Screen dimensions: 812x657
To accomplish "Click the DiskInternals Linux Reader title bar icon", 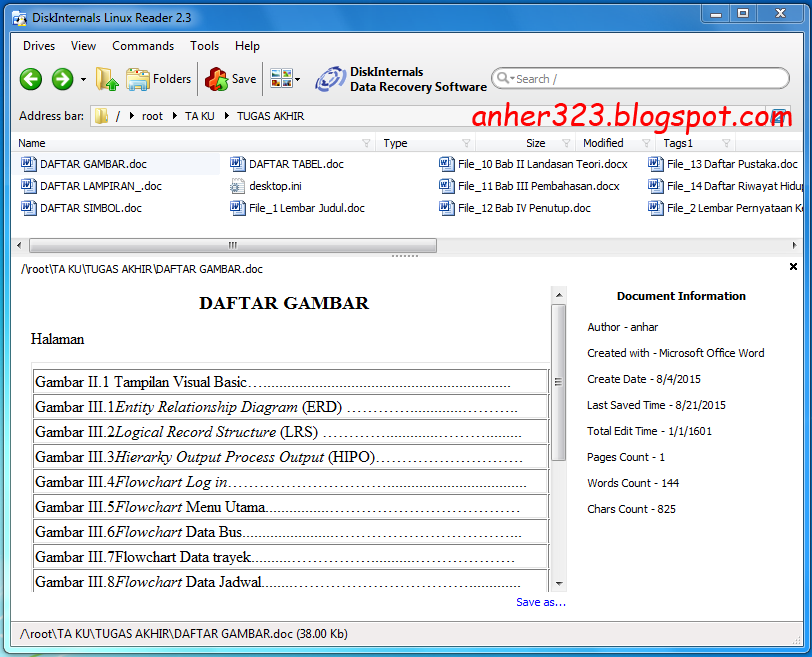I will tap(20, 18).
